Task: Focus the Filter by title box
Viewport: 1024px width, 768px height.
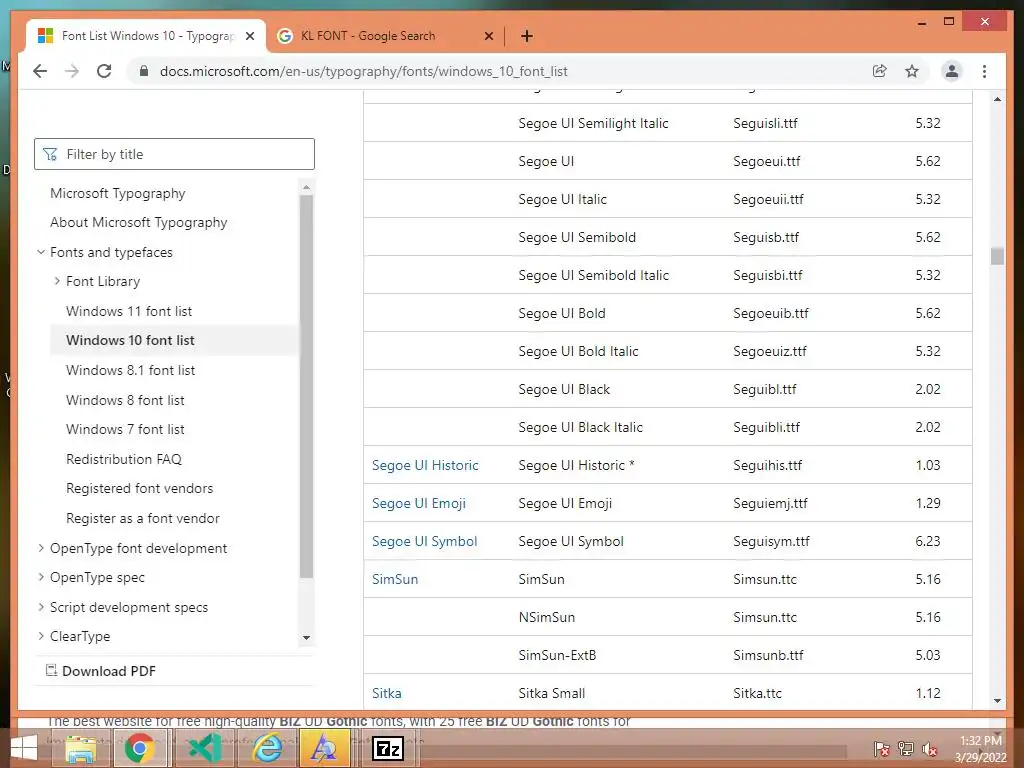Action: 174,154
